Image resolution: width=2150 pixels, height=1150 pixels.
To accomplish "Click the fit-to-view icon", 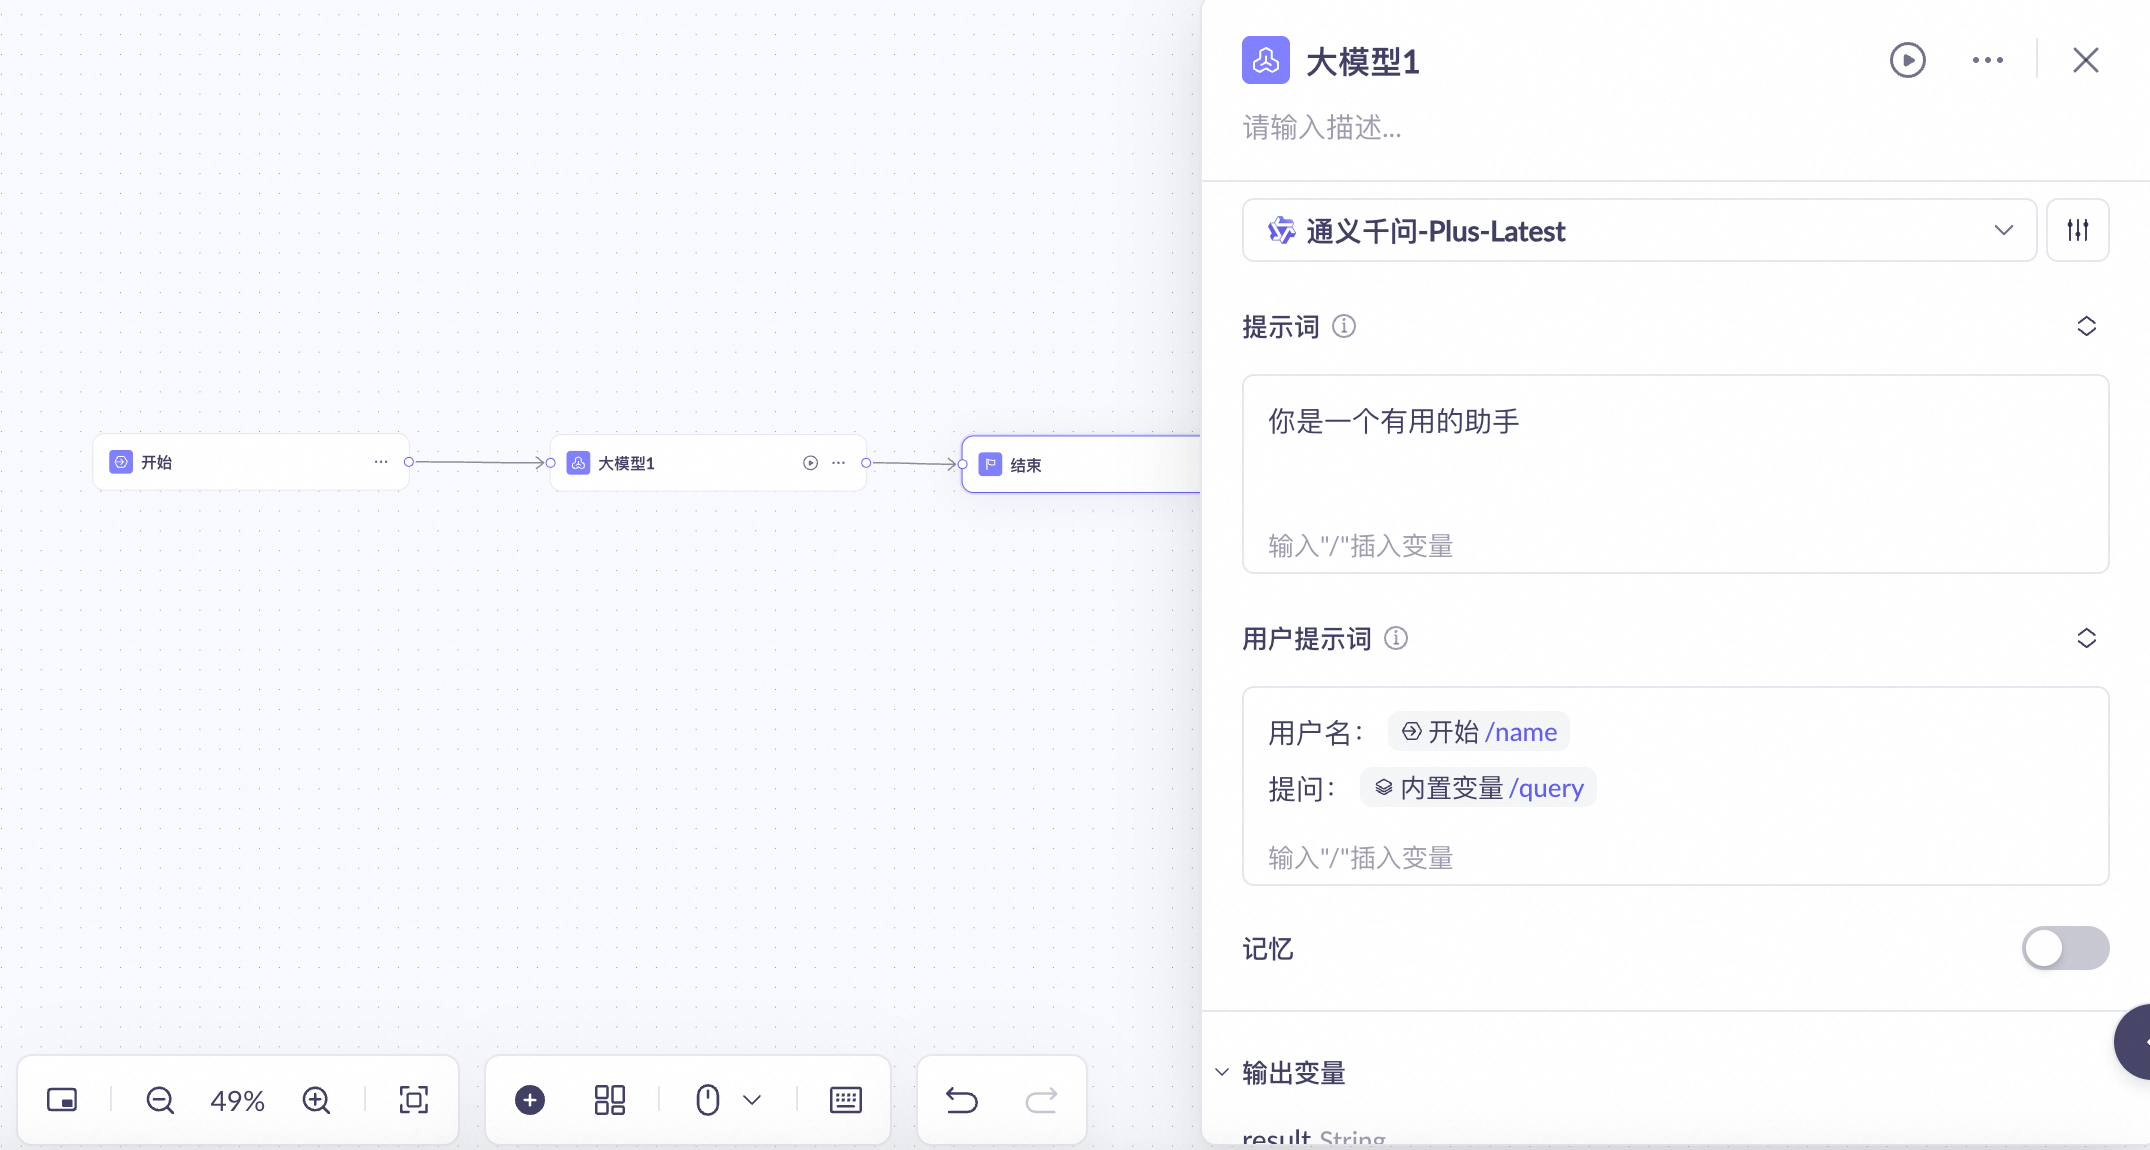I will point(413,1100).
